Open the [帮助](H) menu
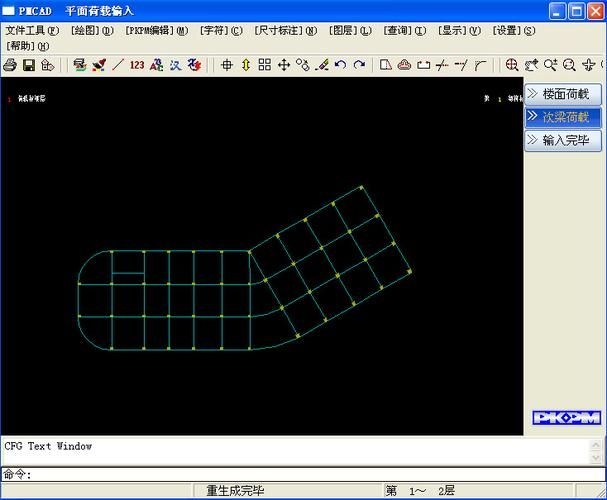This screenshot has width=607, height=500. [x=27, y=46]
